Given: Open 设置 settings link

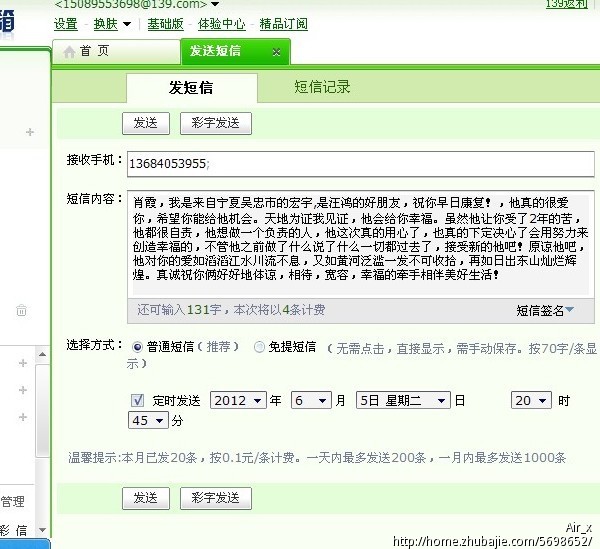Looking at the screenshot, I should point(65,24).
